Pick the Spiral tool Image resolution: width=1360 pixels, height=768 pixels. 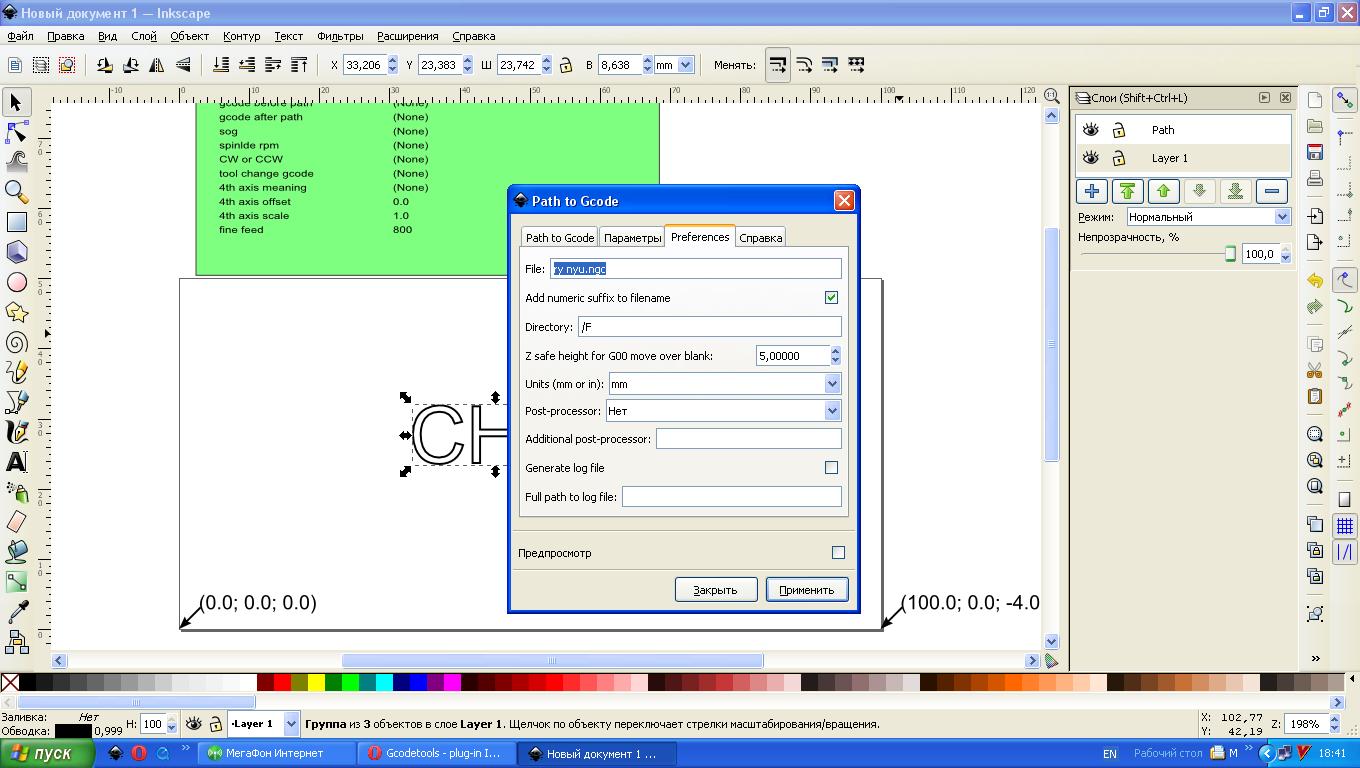[x=16, y=342]
